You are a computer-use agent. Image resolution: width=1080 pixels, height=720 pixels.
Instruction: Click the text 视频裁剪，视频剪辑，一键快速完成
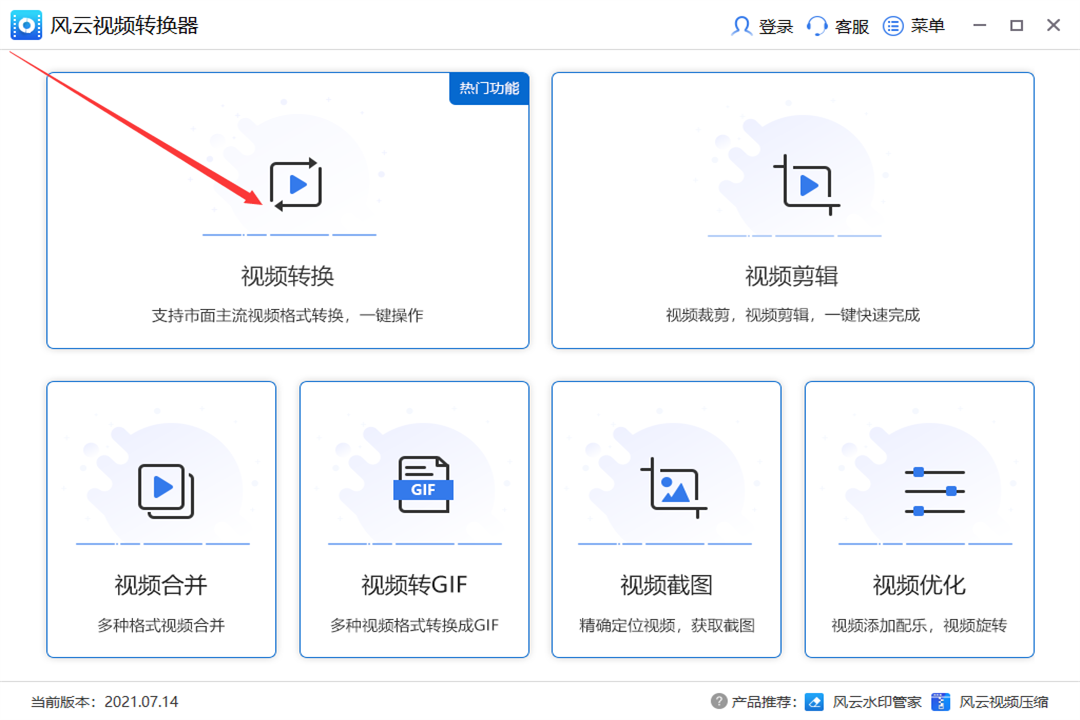click(793, 316)
